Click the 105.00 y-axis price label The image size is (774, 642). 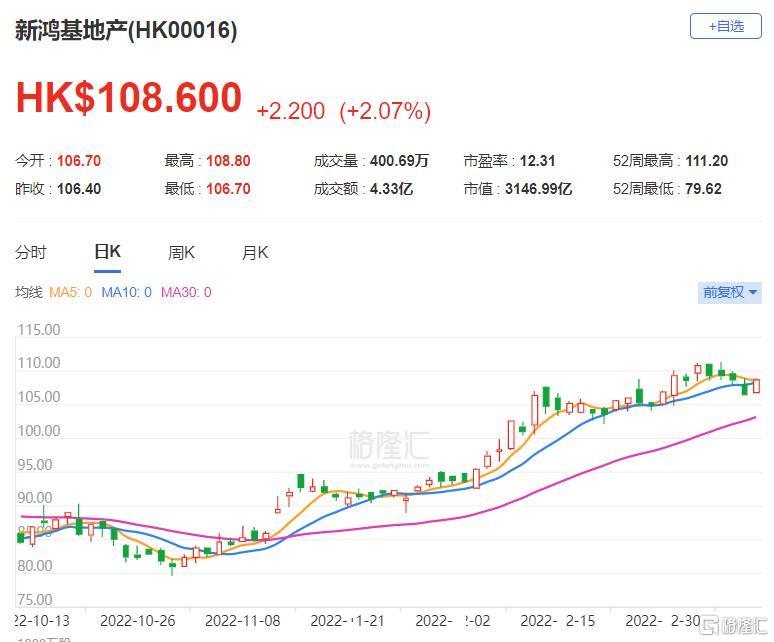click(39, 397)
